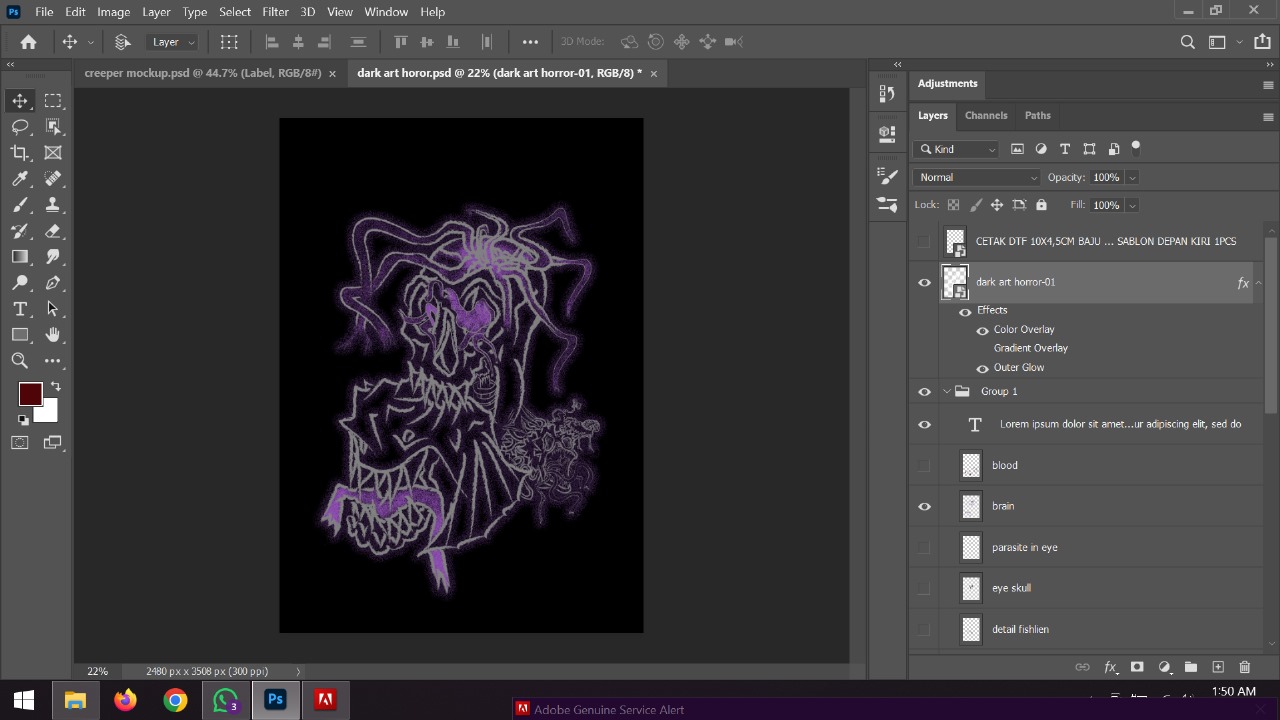The height and width of the screenshot is (720, 1280).
Task: Open the Image menu
Action: click(113, 12)
